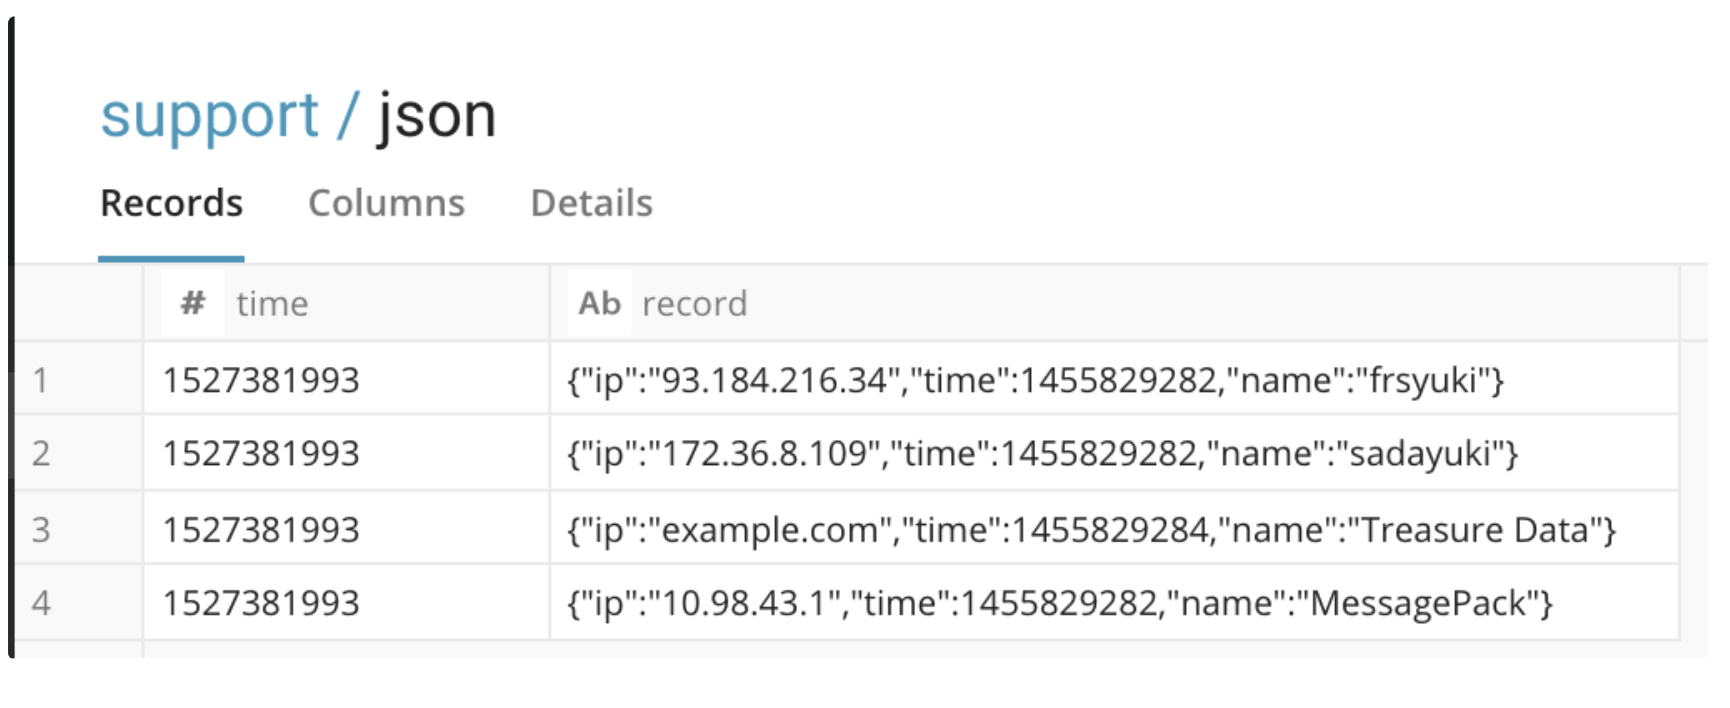
Task: Click the MessagePack JSON record cell
Action: (1059, 603)
